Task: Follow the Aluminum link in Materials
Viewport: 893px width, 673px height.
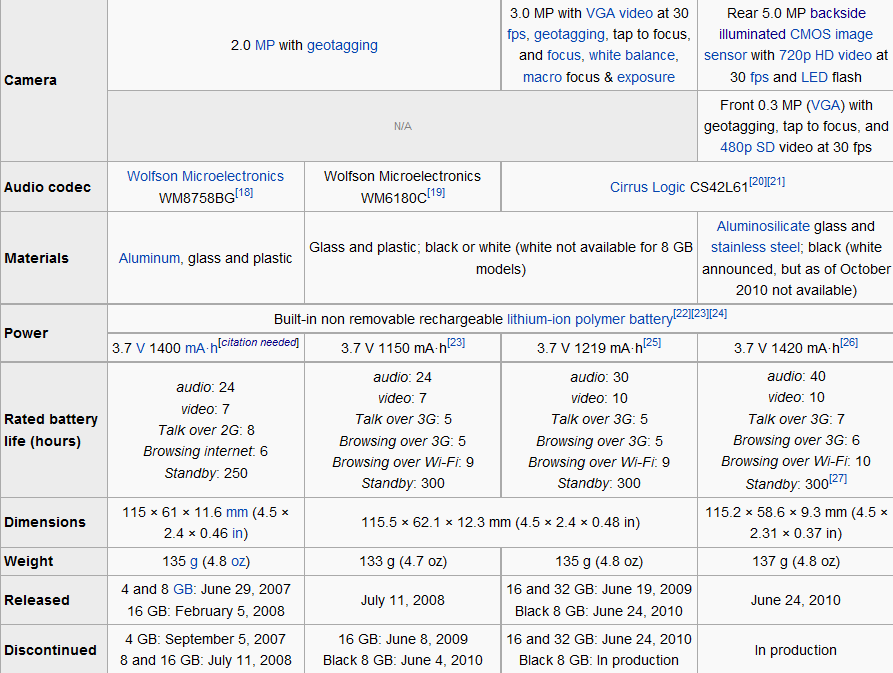Action: click(x=149, y=258)
